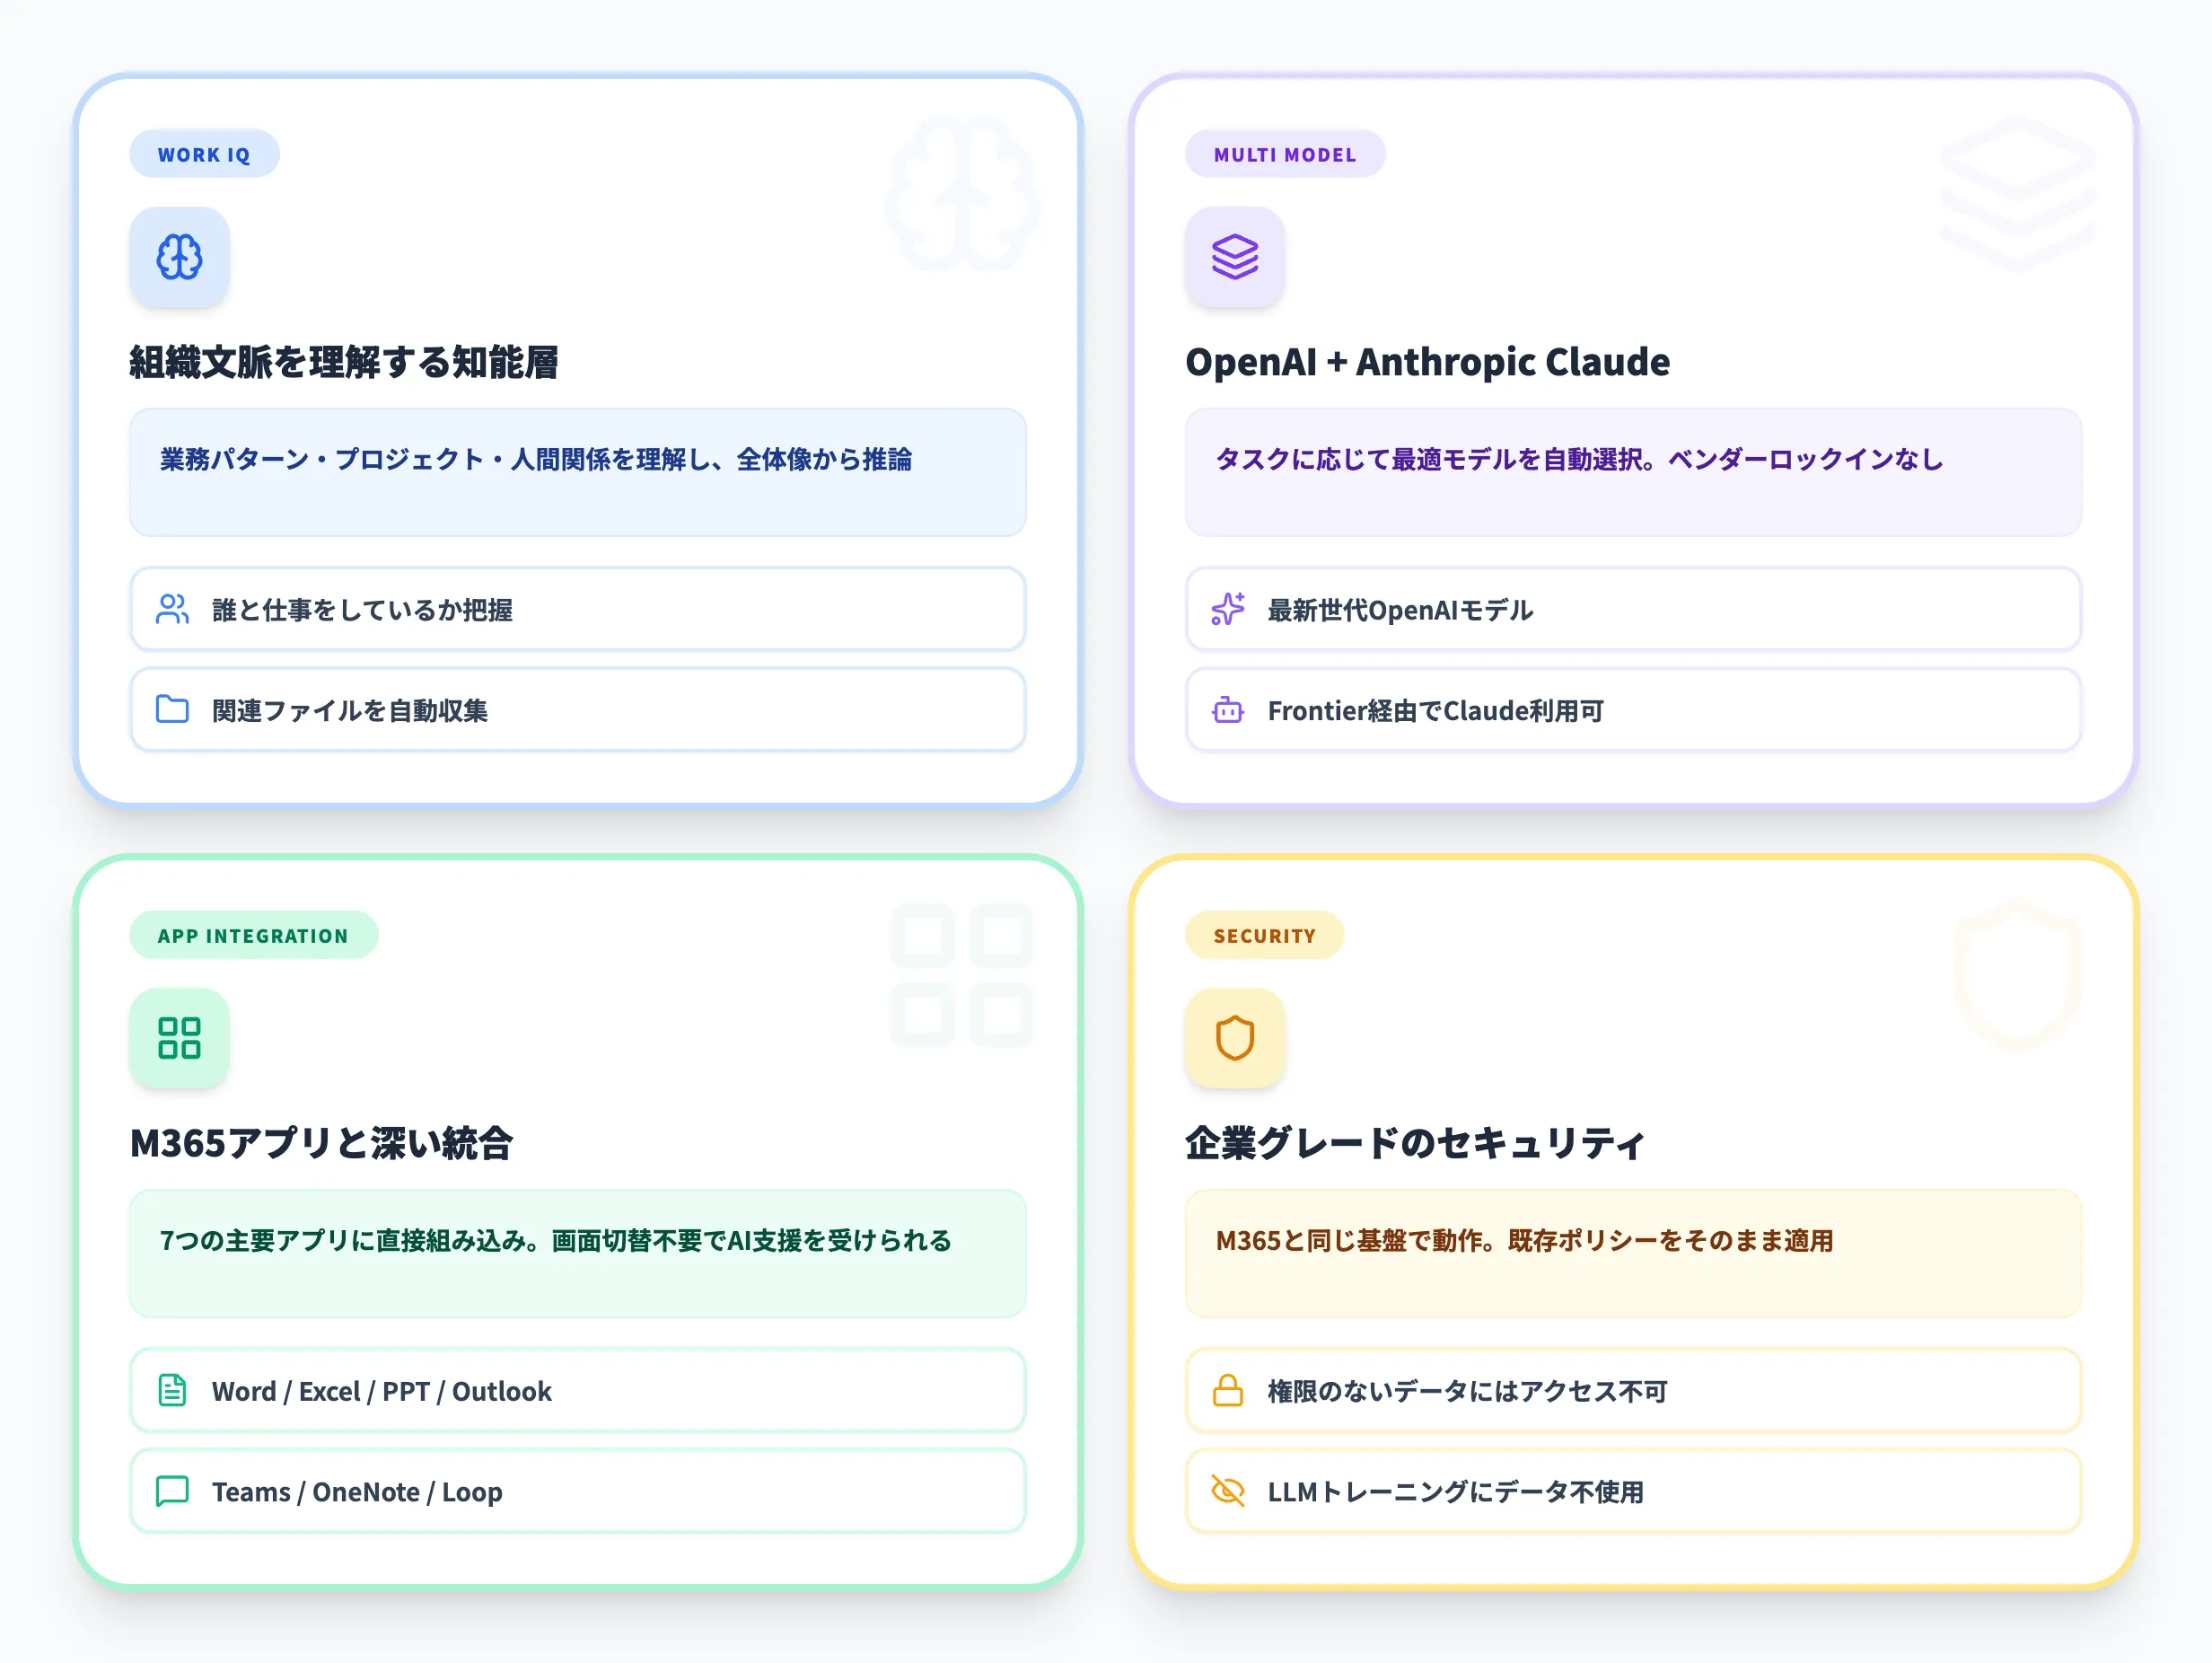Viewport: 2212px width, 1663px height.
Task: Click the sparkles icon next to 最新世代OpenAIモデル
Action: tap(1229, 610)
